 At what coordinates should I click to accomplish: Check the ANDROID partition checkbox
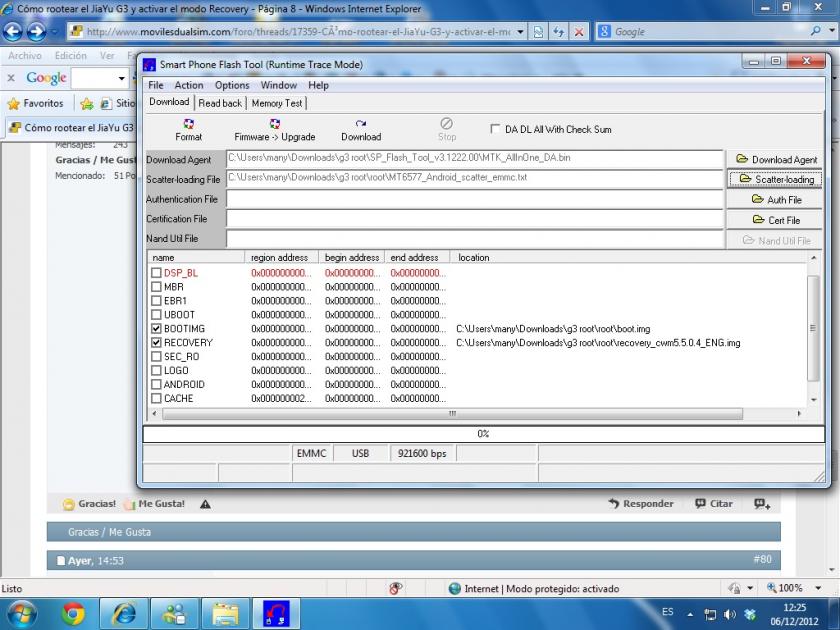156,384
